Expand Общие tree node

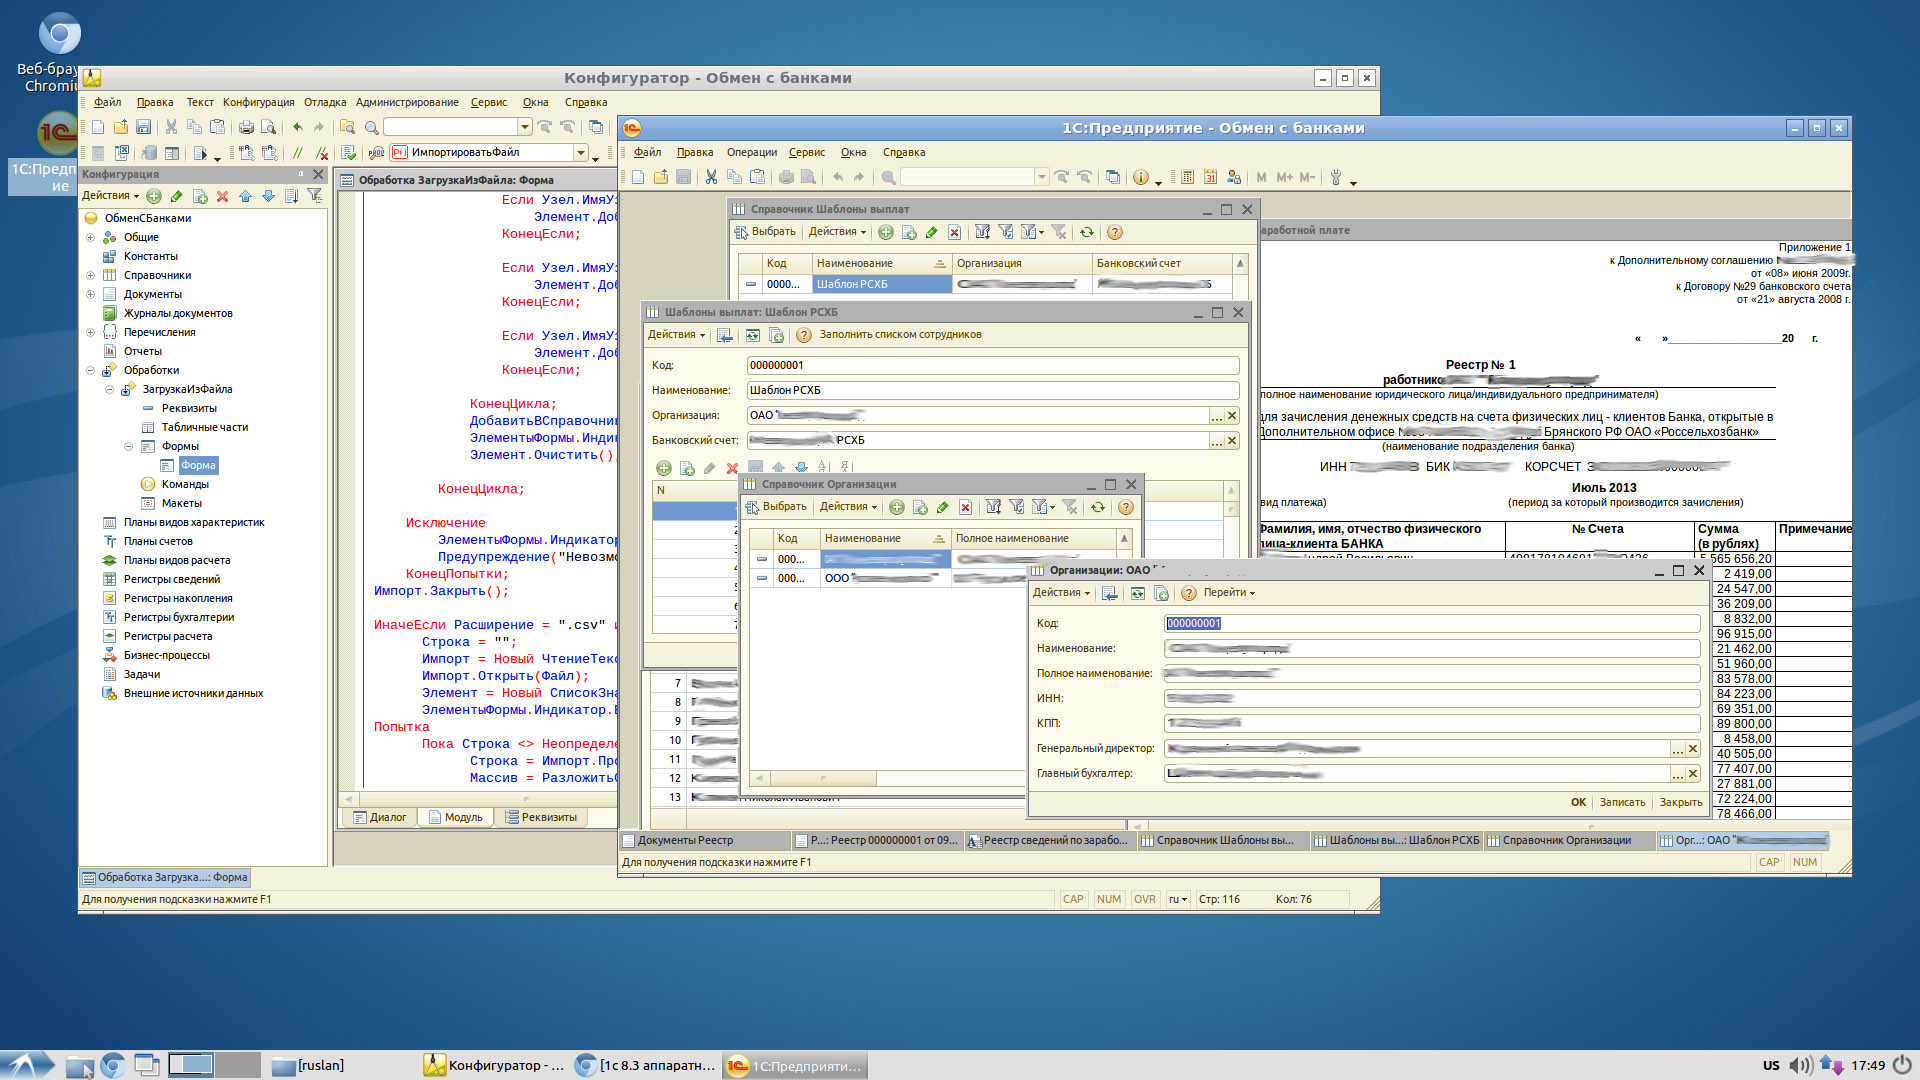(90, 238)
